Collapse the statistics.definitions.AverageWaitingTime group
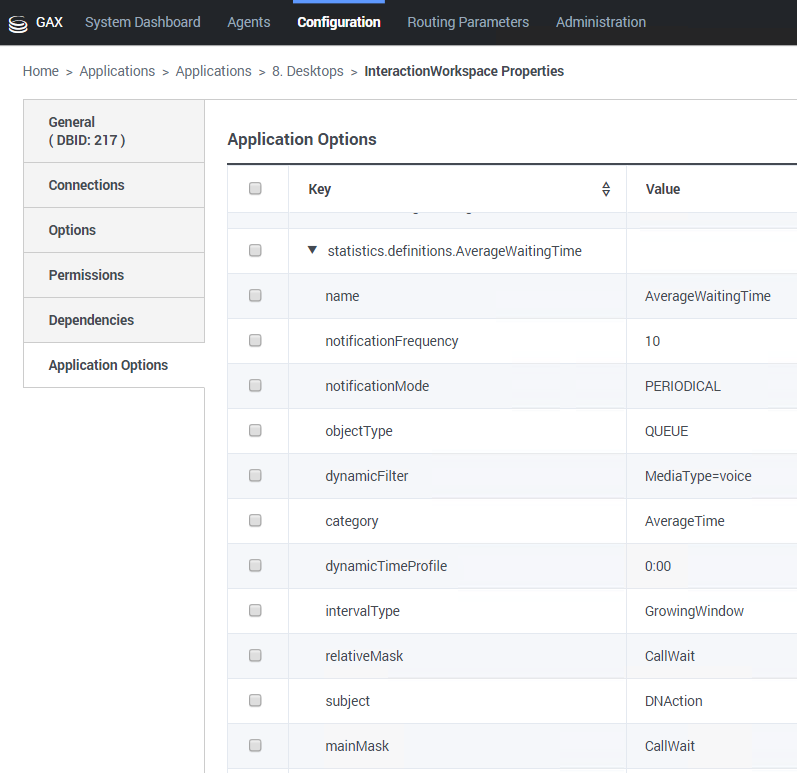The width and height of the screenshot is (797, 773). [x=312, y=251]
